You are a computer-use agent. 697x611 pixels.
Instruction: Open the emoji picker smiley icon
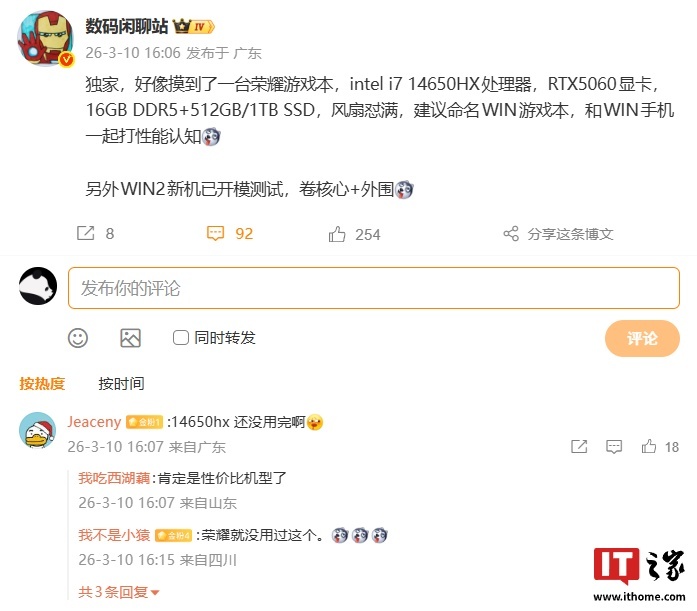pyautogui.click(x=78, y=338)
